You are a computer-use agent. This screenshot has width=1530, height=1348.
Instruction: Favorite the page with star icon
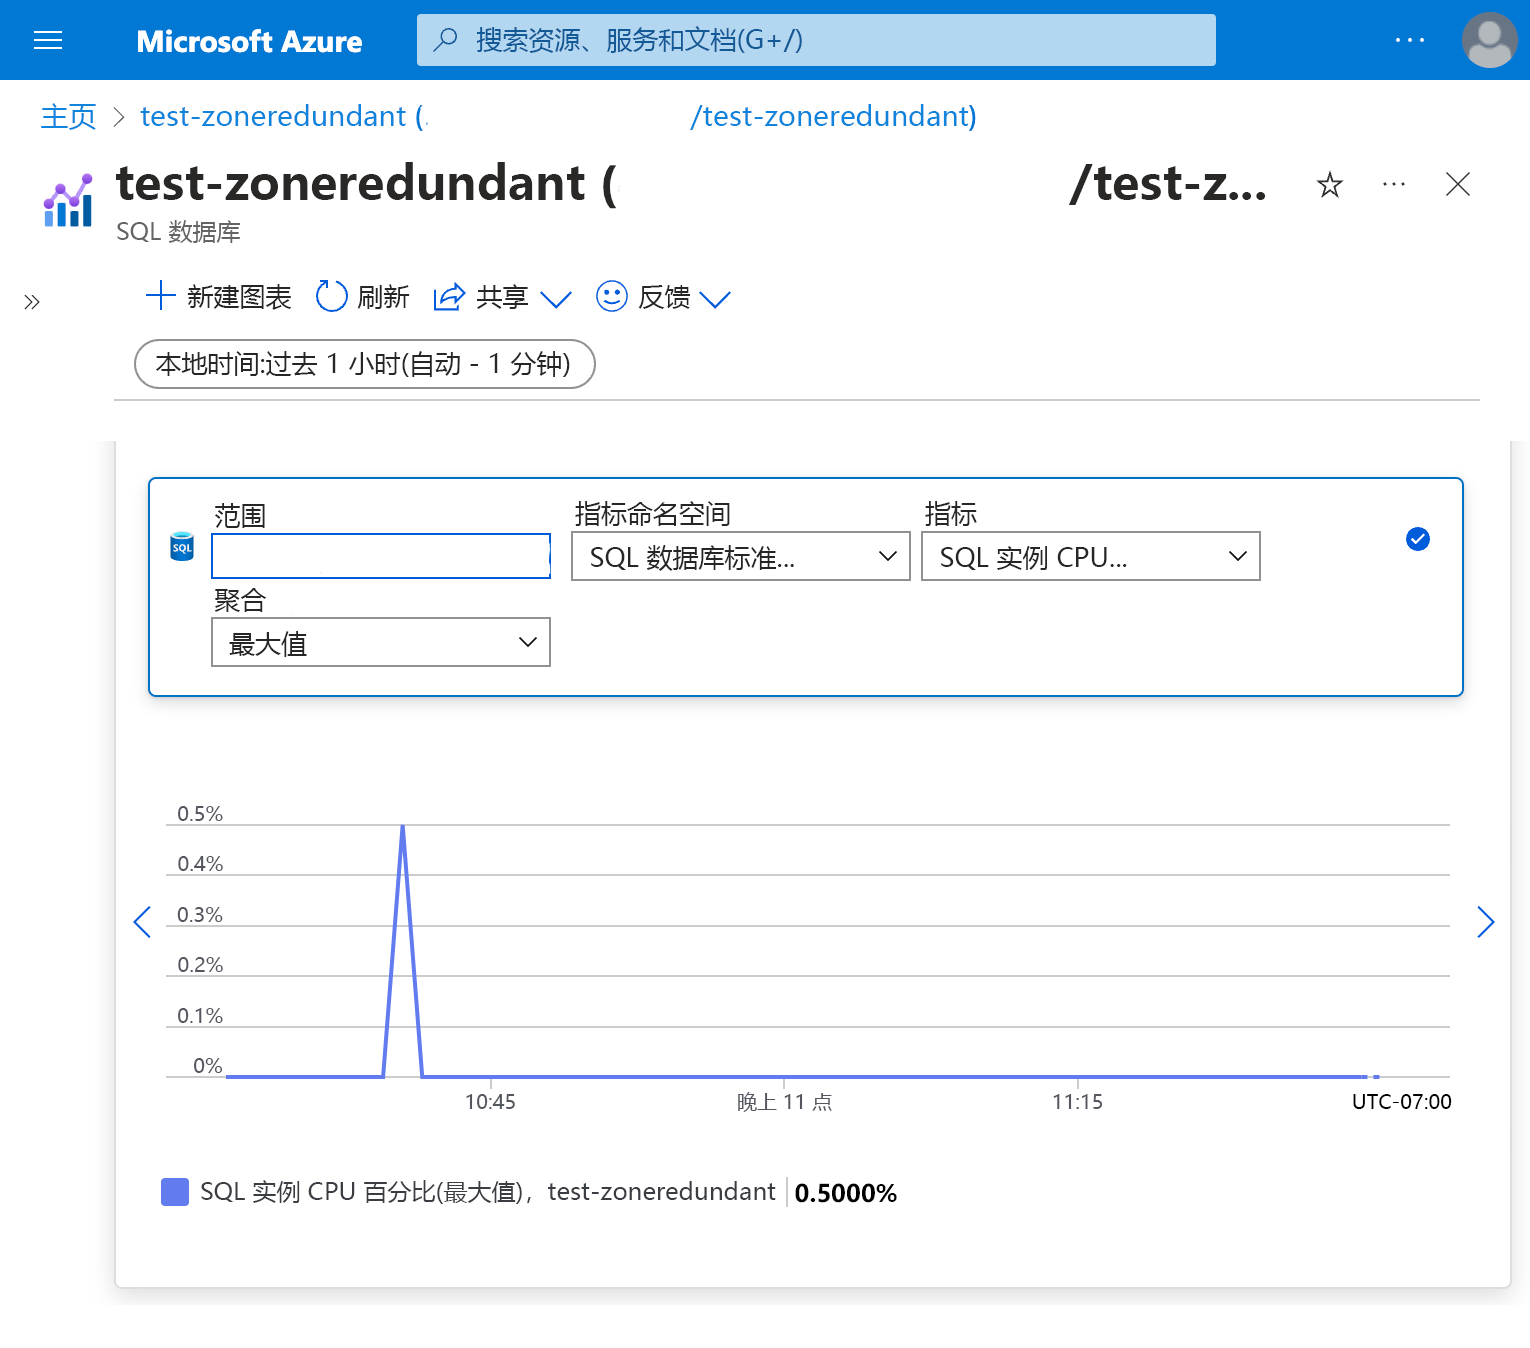[x=1329, y=185]
